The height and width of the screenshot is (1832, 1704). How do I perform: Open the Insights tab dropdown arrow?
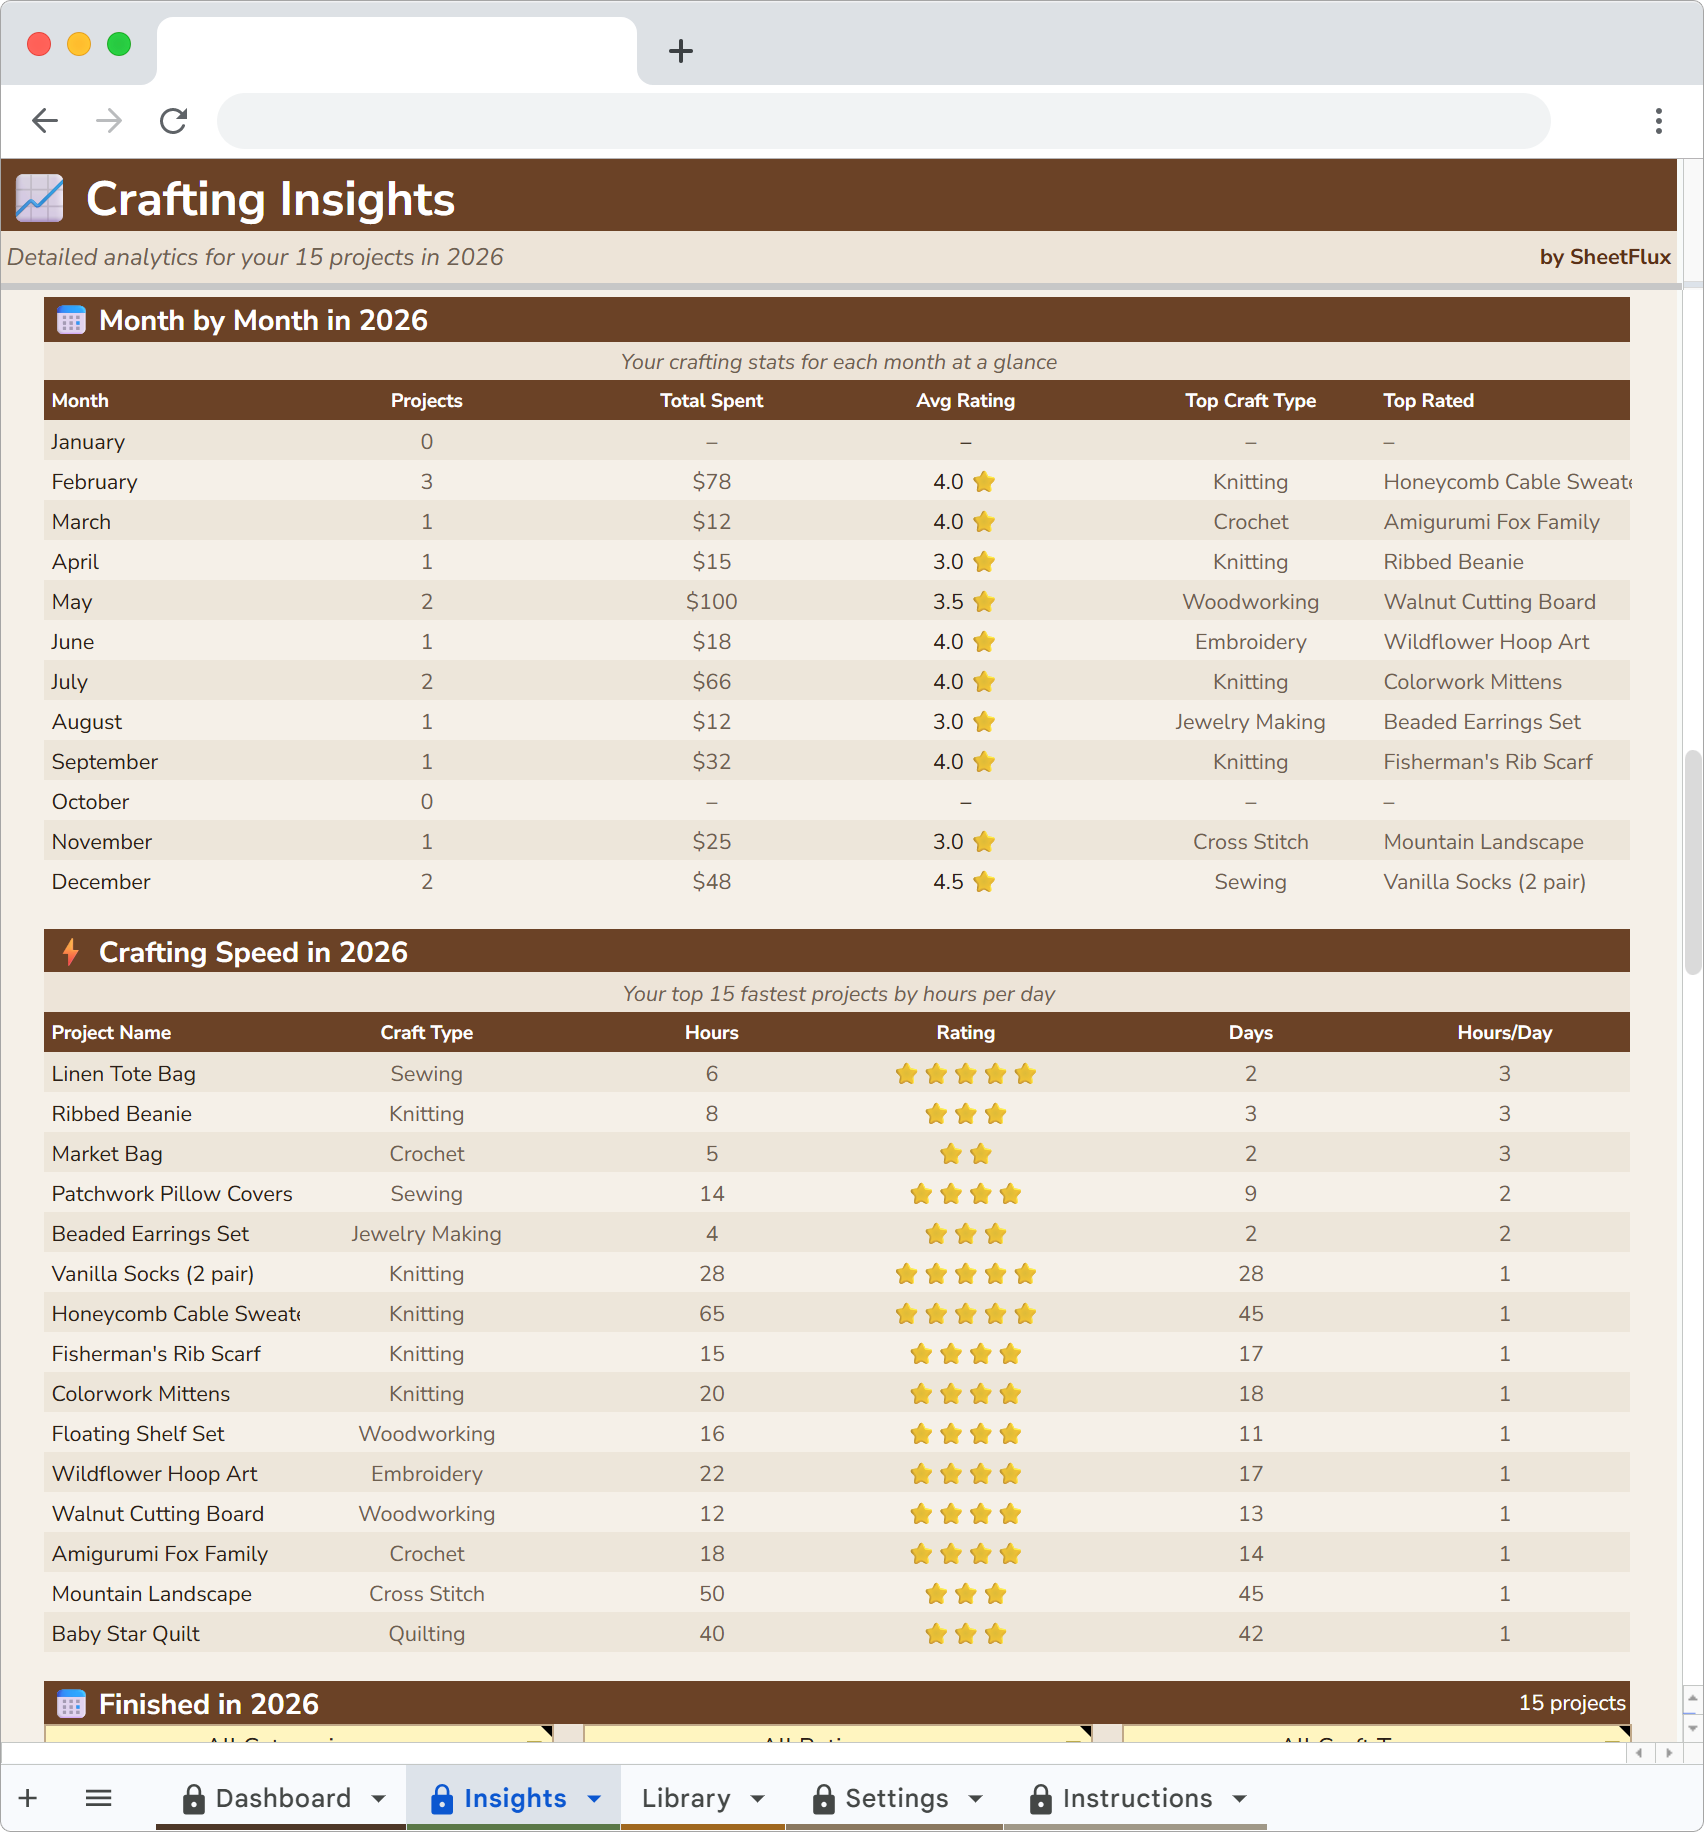[x=591, y=1797]
